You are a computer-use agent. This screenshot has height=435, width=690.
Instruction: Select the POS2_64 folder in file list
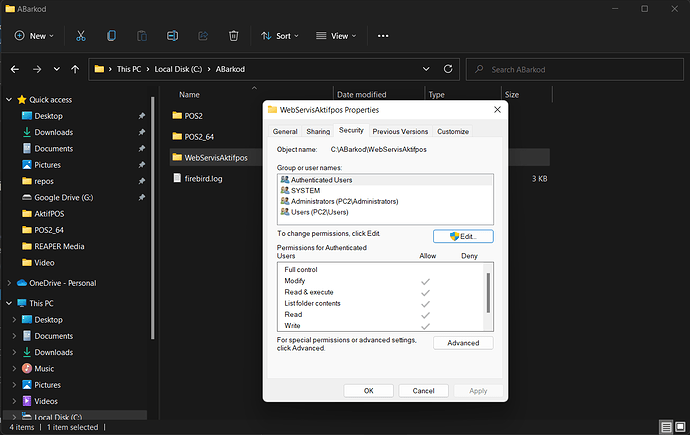(x=199, y=137)
